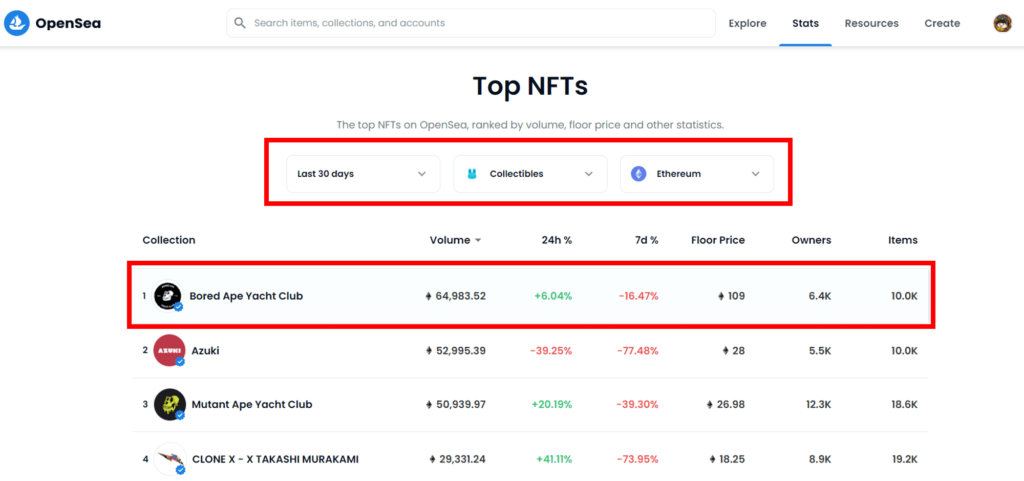Sort by the Volume column header

click(450, 240)
